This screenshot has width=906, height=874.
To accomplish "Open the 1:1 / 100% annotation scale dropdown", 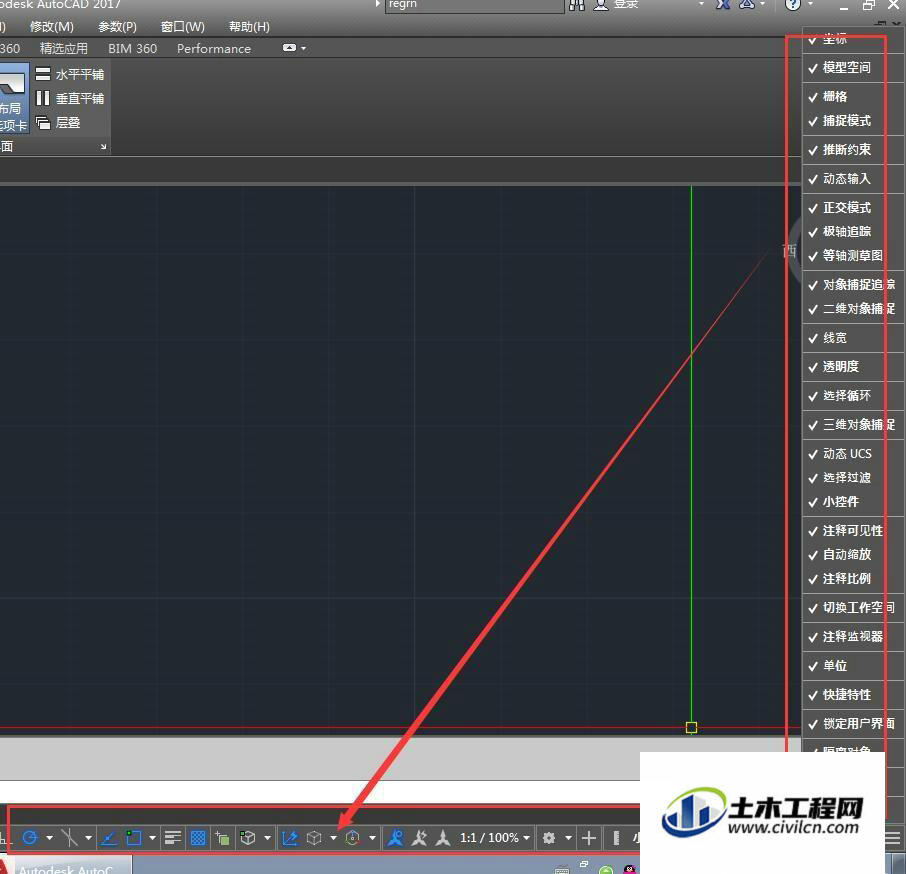I will (495, 838).
